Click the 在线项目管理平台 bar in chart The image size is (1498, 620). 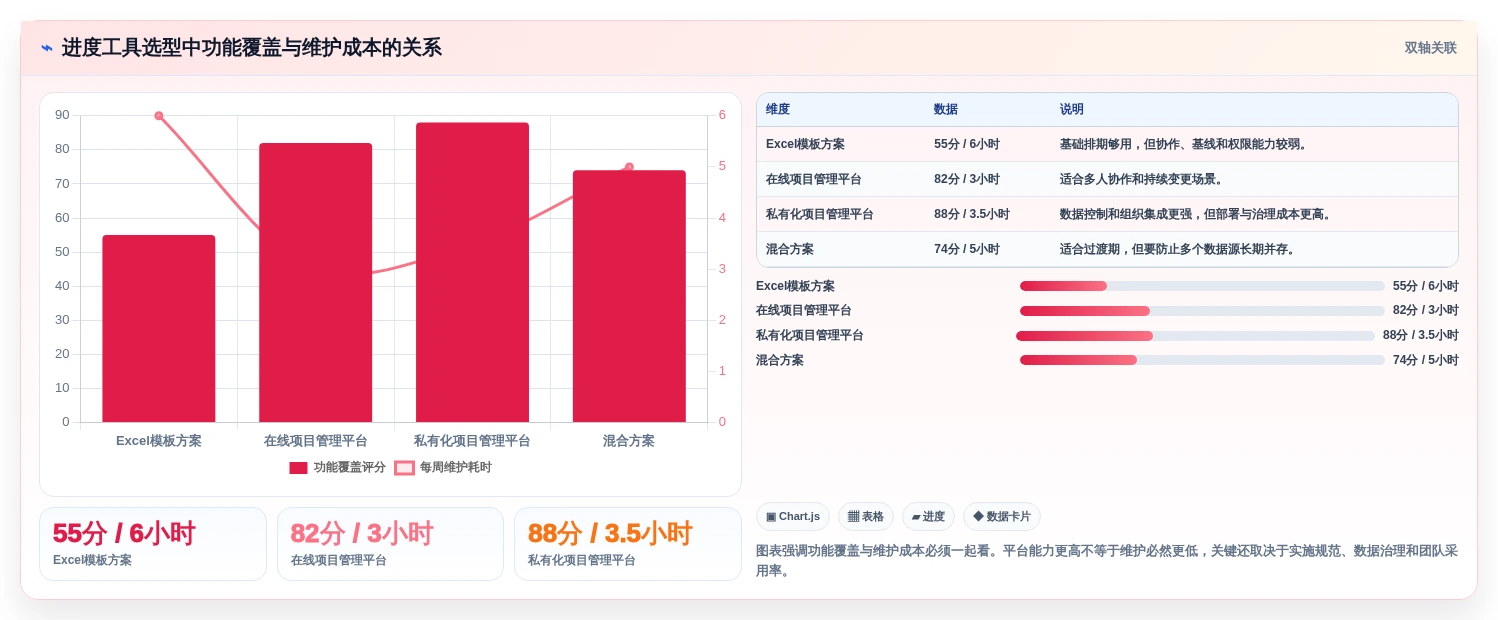tap(316, 282)
